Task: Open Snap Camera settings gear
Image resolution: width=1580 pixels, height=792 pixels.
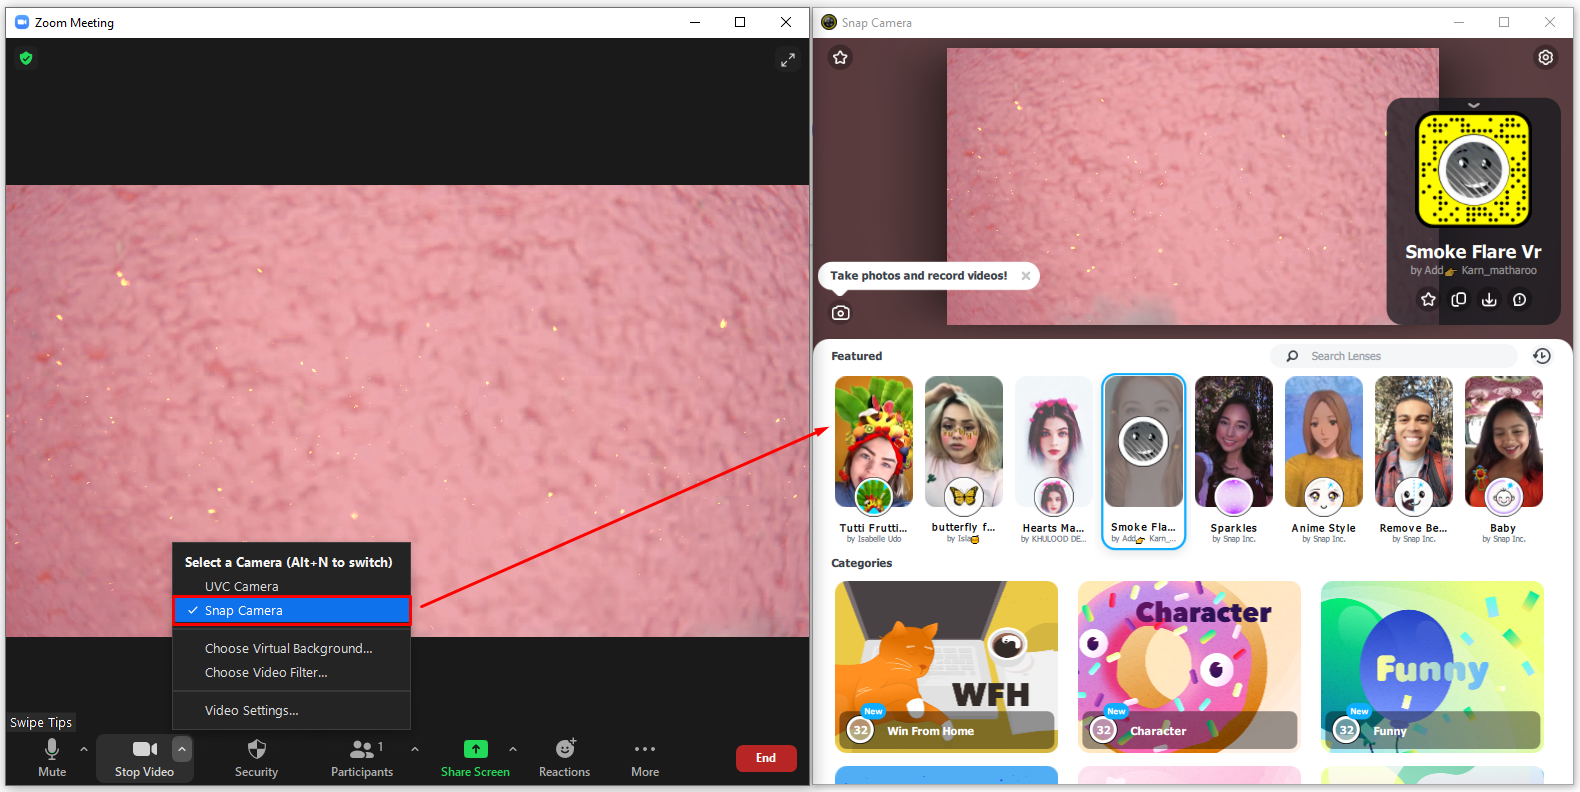Action: [x=1546, y=58]
